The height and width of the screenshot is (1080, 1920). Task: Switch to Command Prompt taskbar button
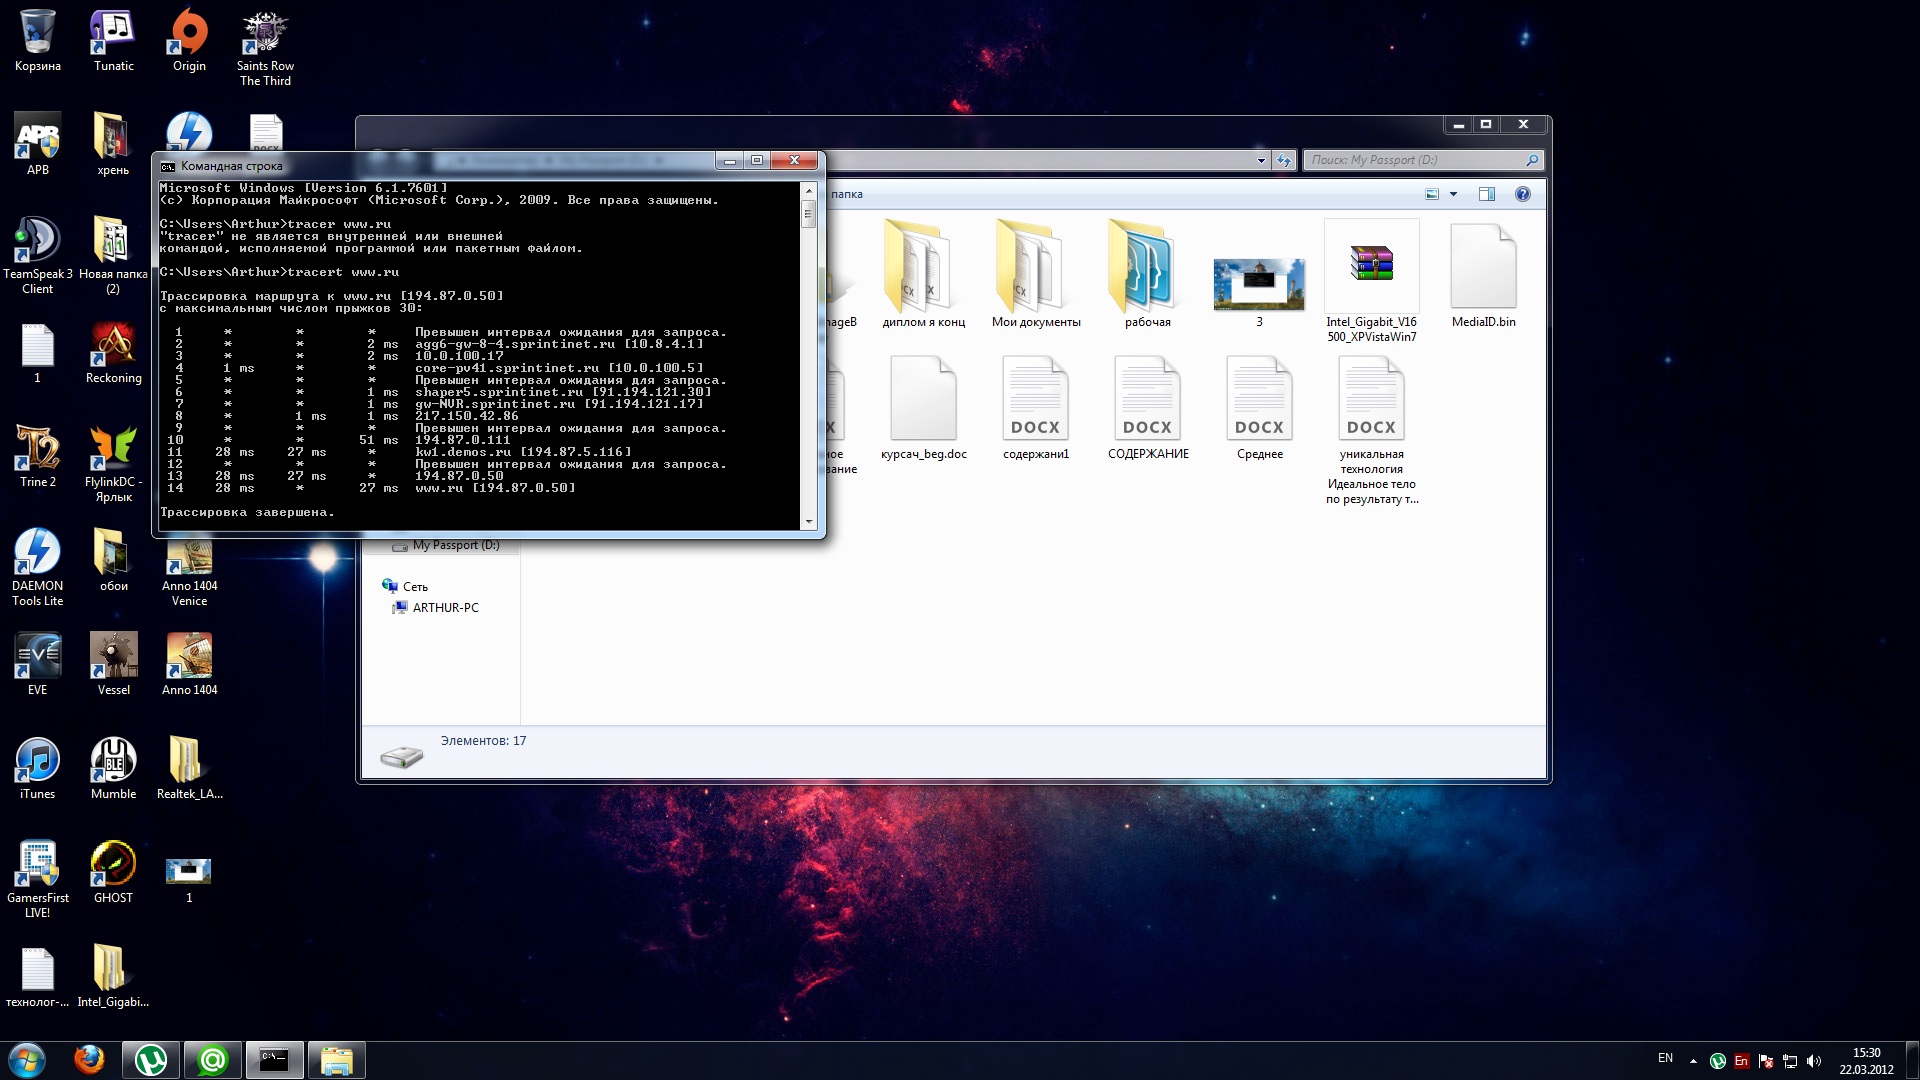[x=275, y=1060]
